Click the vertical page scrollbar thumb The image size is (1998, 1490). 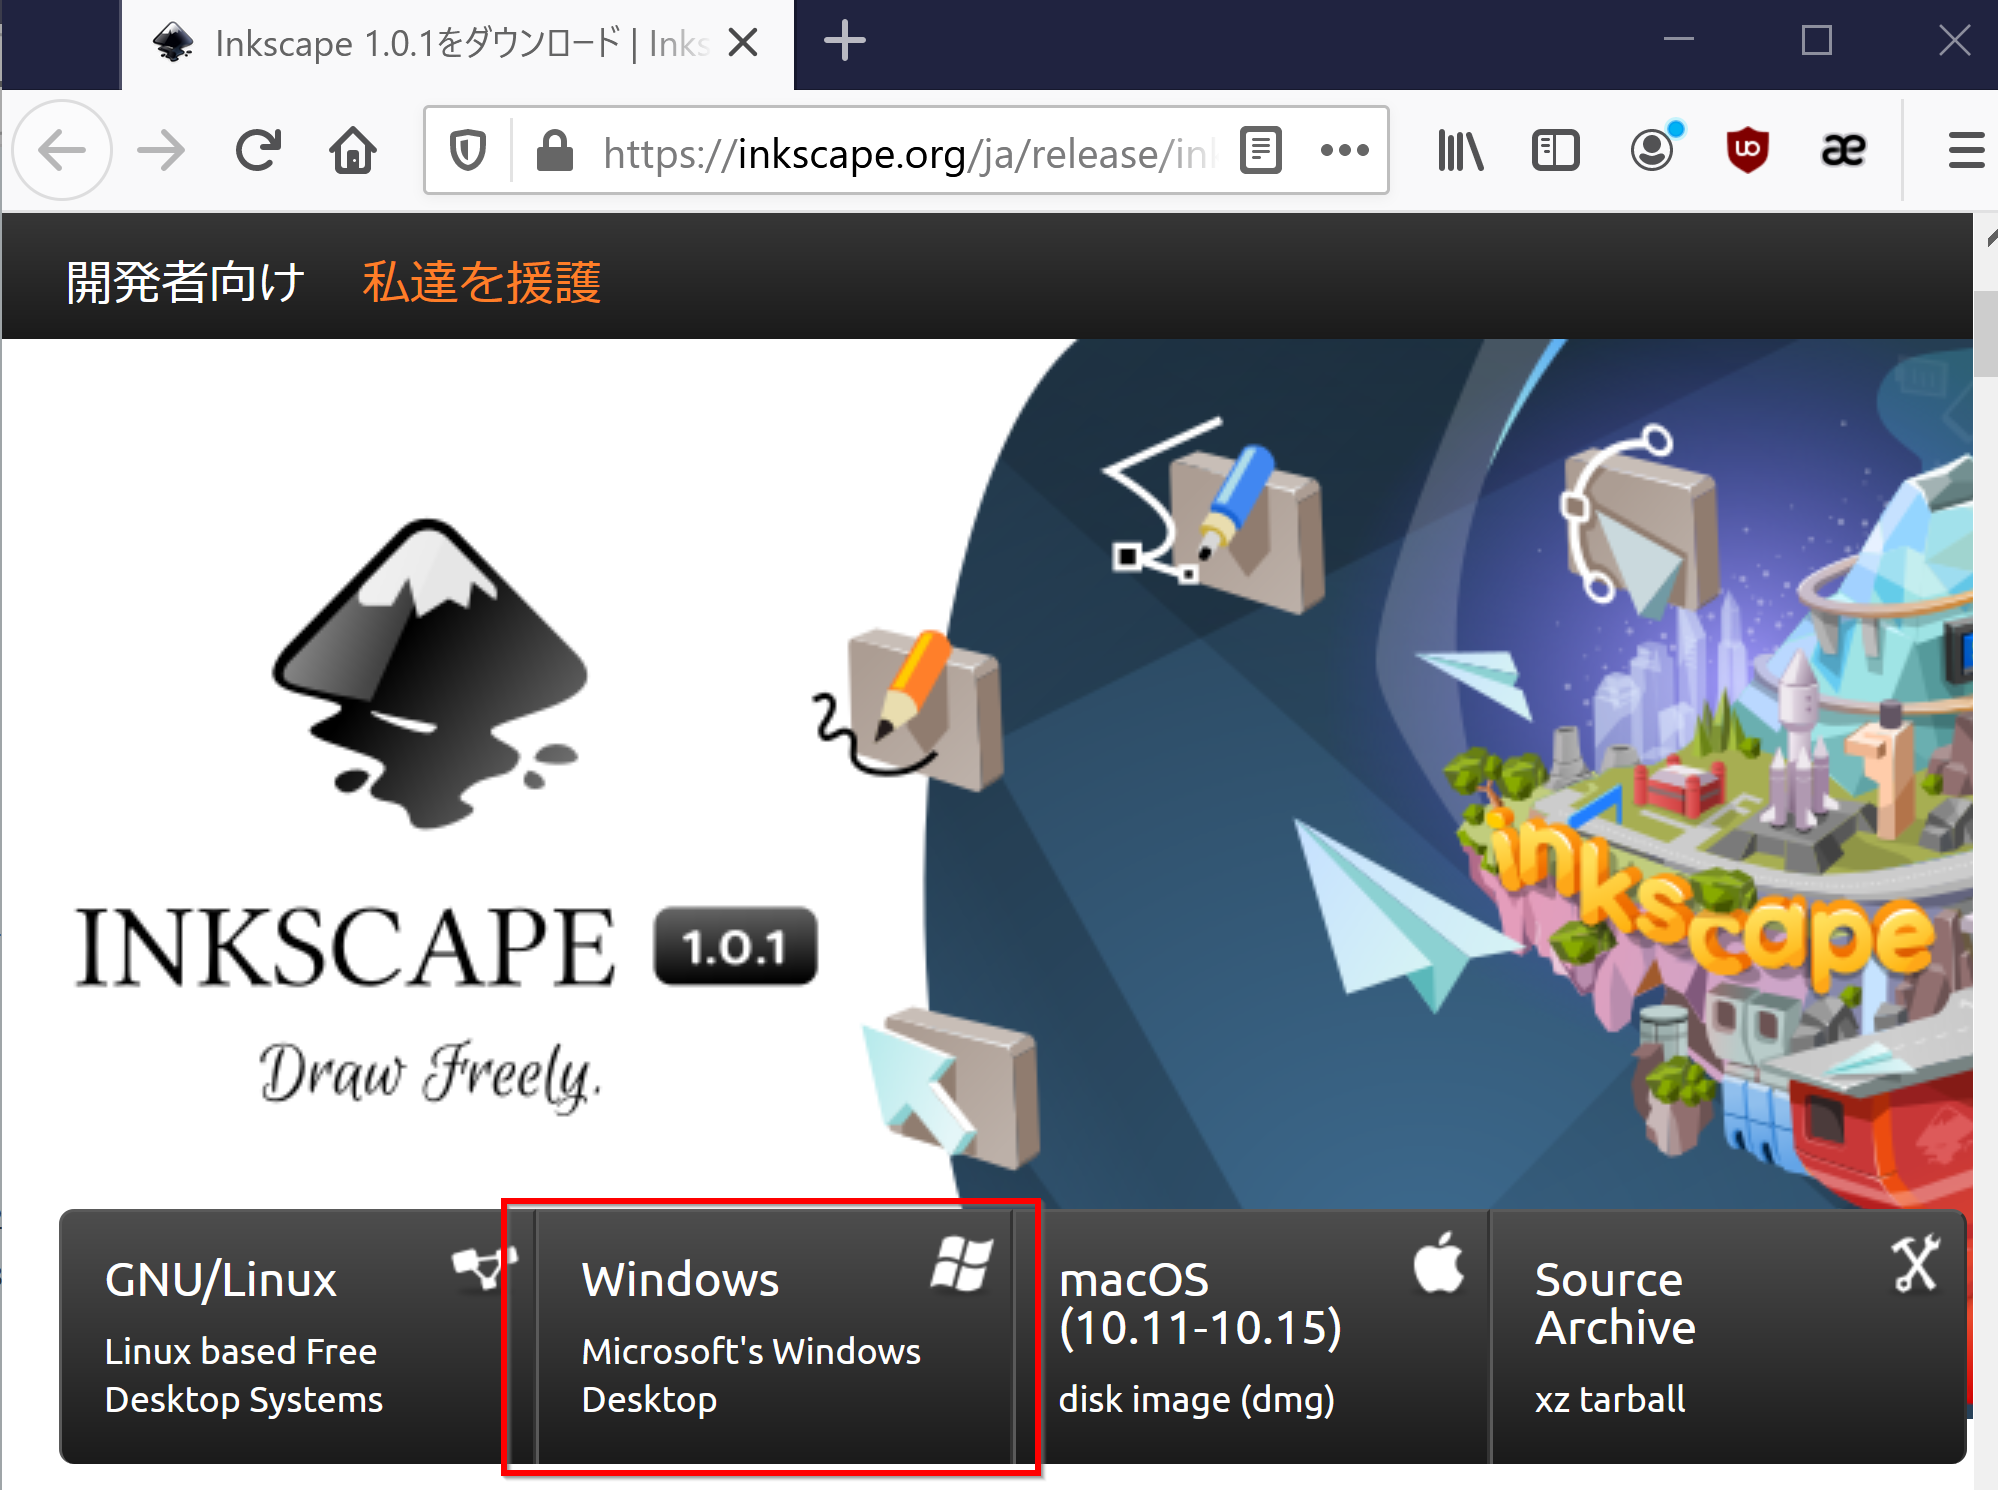(x=1985, y=335)
